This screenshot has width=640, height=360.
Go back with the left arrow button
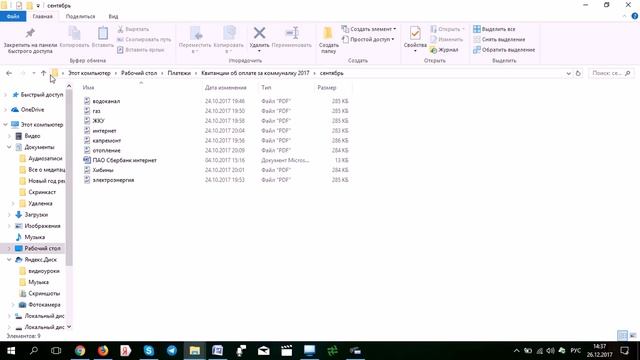(9, 73)
